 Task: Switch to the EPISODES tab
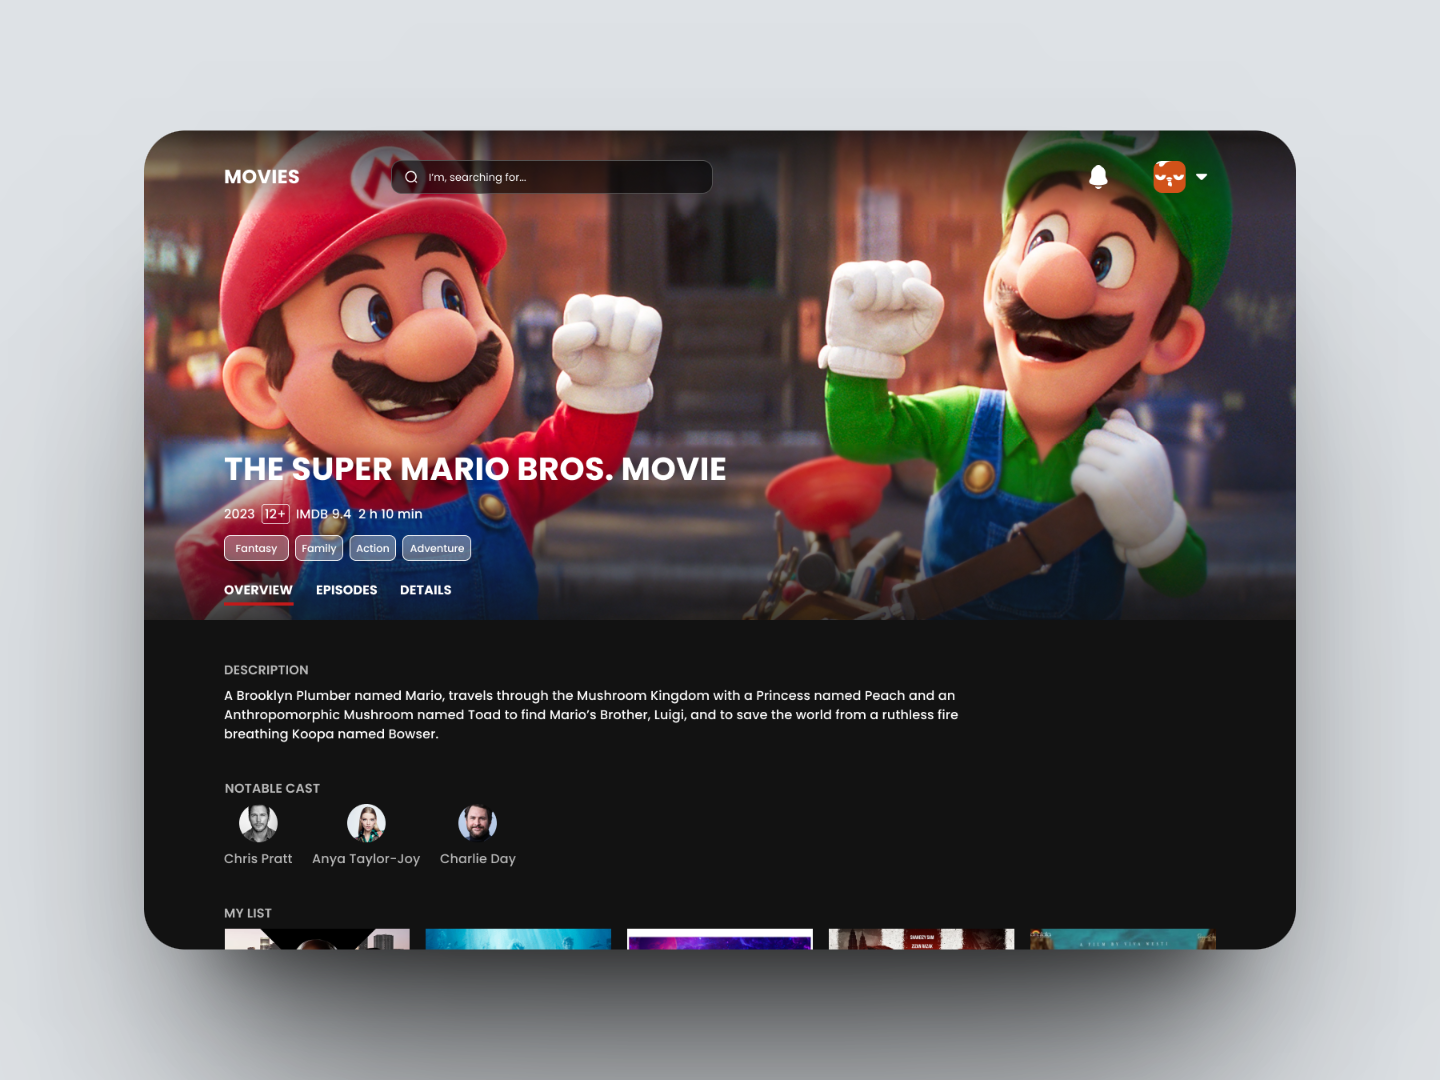pos(346,590)
